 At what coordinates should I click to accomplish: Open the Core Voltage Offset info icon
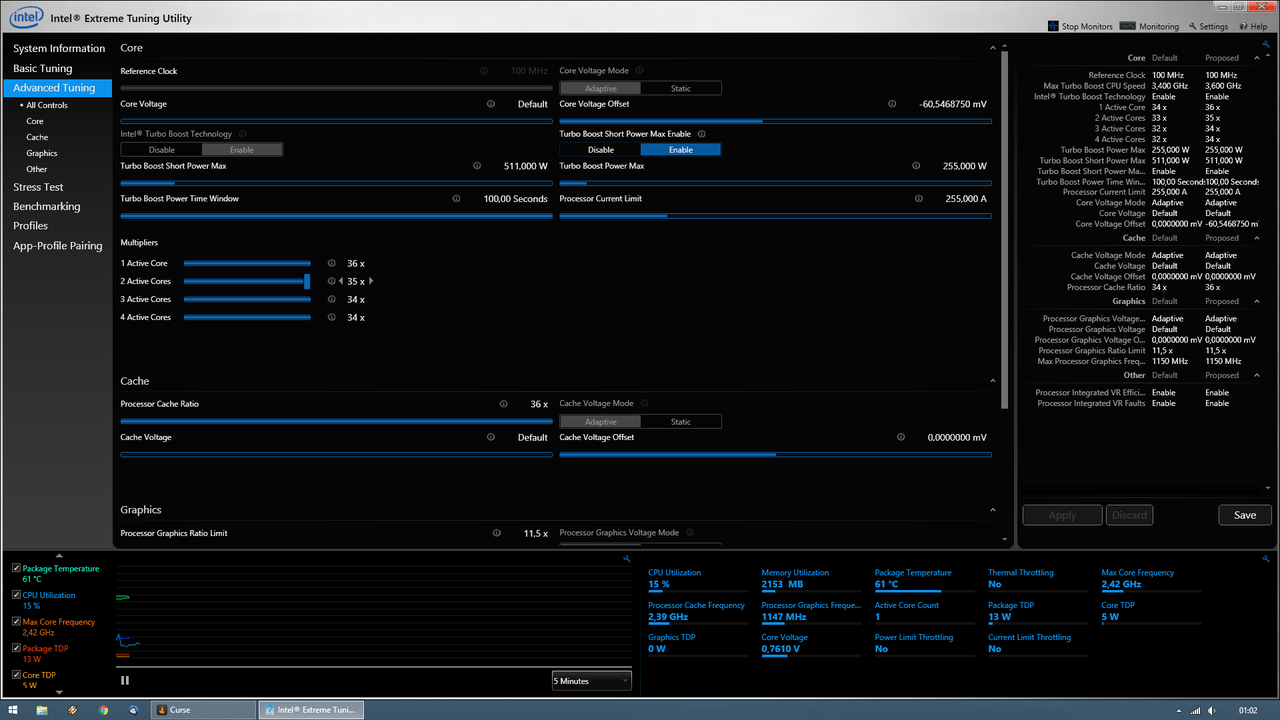[892, 104]
